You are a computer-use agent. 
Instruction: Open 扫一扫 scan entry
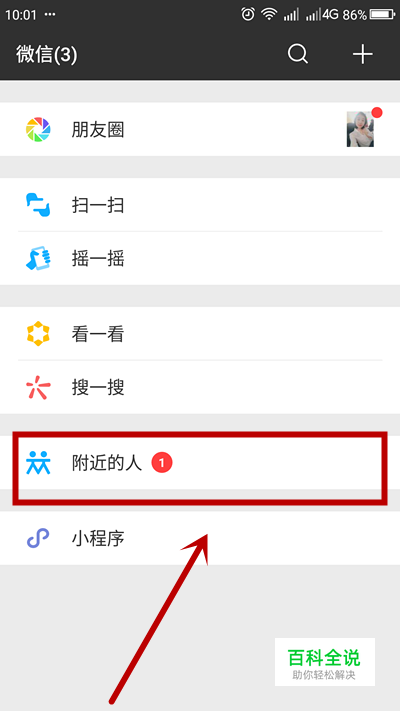(x=200, y=205)
